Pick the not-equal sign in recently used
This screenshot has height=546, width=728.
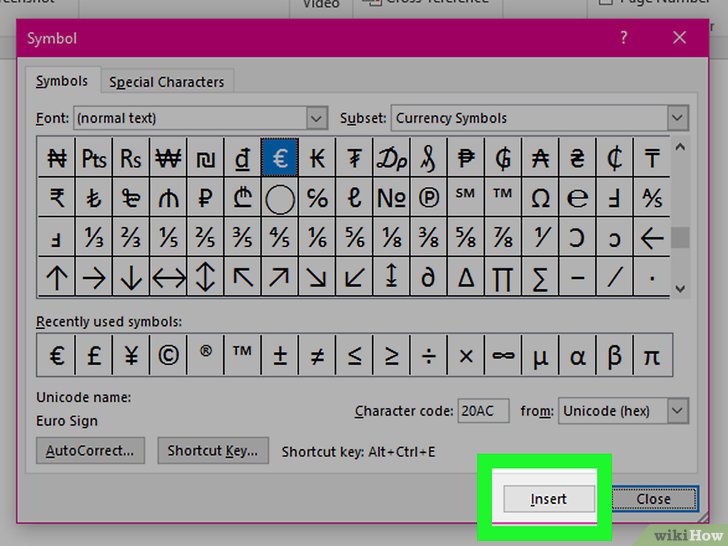point(317,355)
